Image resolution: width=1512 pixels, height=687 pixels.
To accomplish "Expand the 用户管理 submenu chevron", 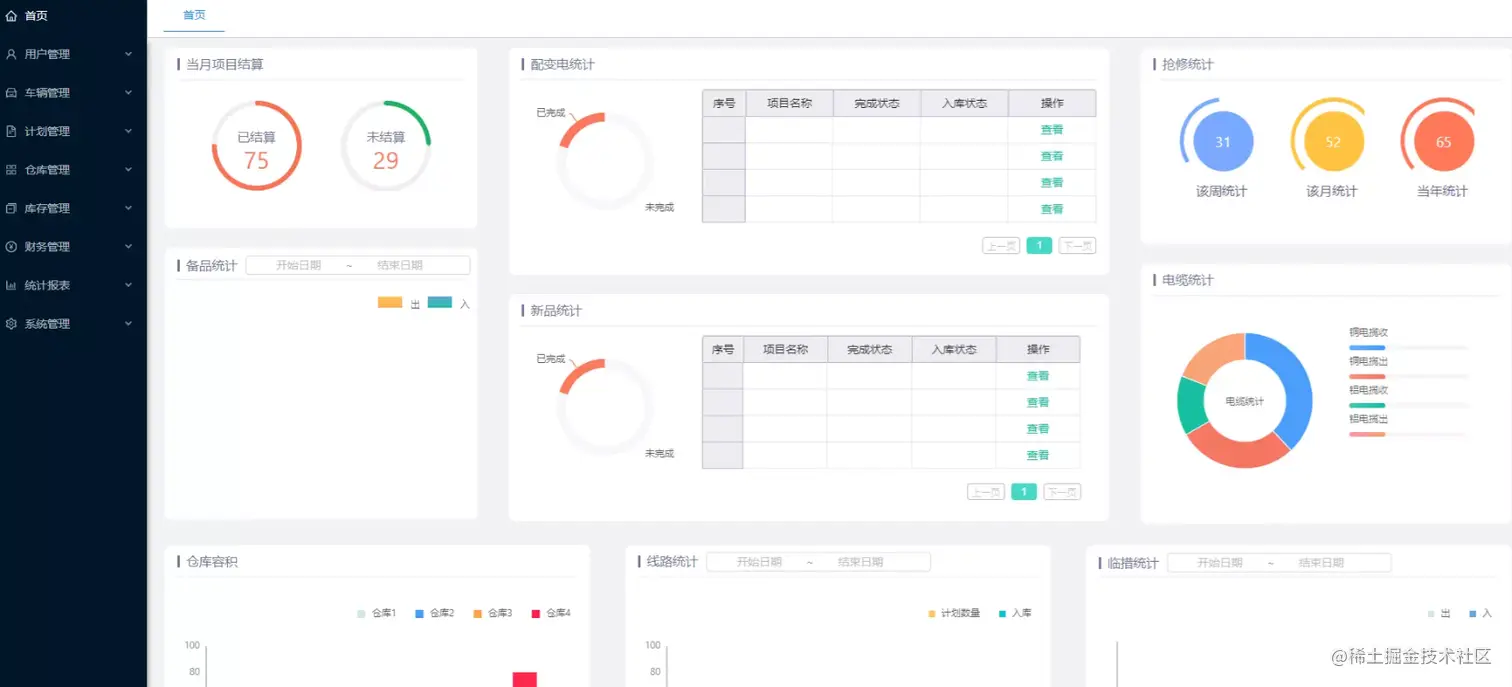I will coord(128,54).
